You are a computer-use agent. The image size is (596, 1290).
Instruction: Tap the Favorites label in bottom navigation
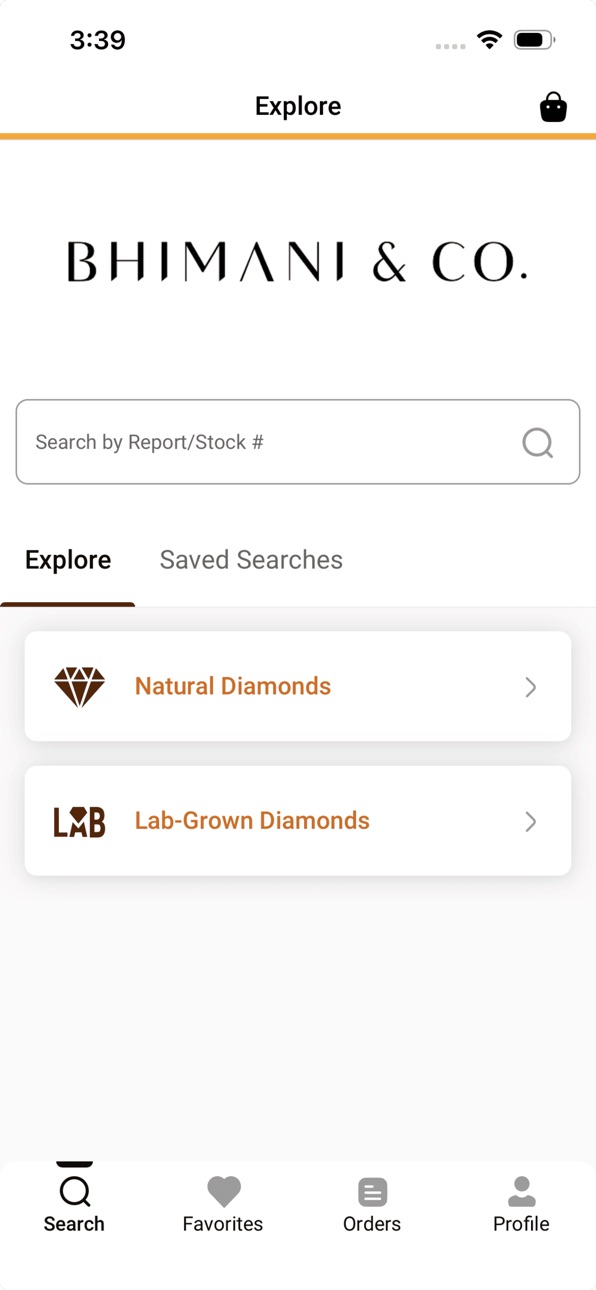pyautogui.click(x=223, y=1224)
